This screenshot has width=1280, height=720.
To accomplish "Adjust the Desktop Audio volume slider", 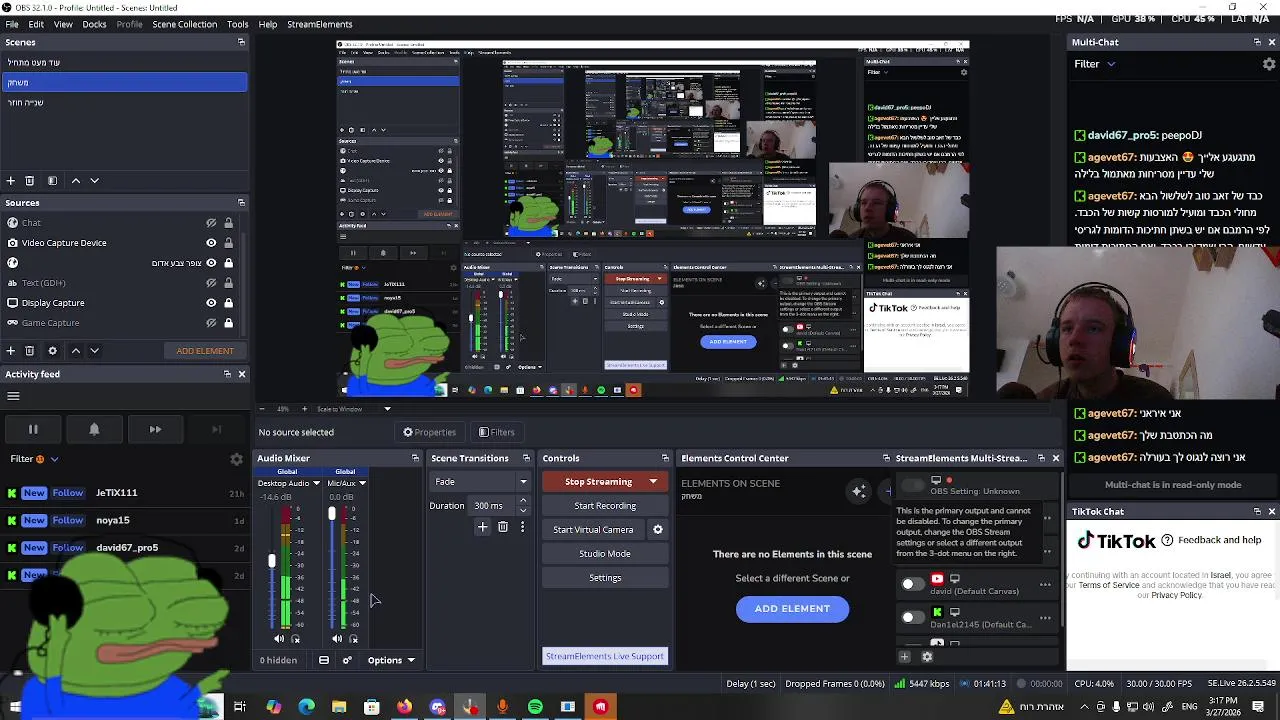I will click(x=272, y=562).
